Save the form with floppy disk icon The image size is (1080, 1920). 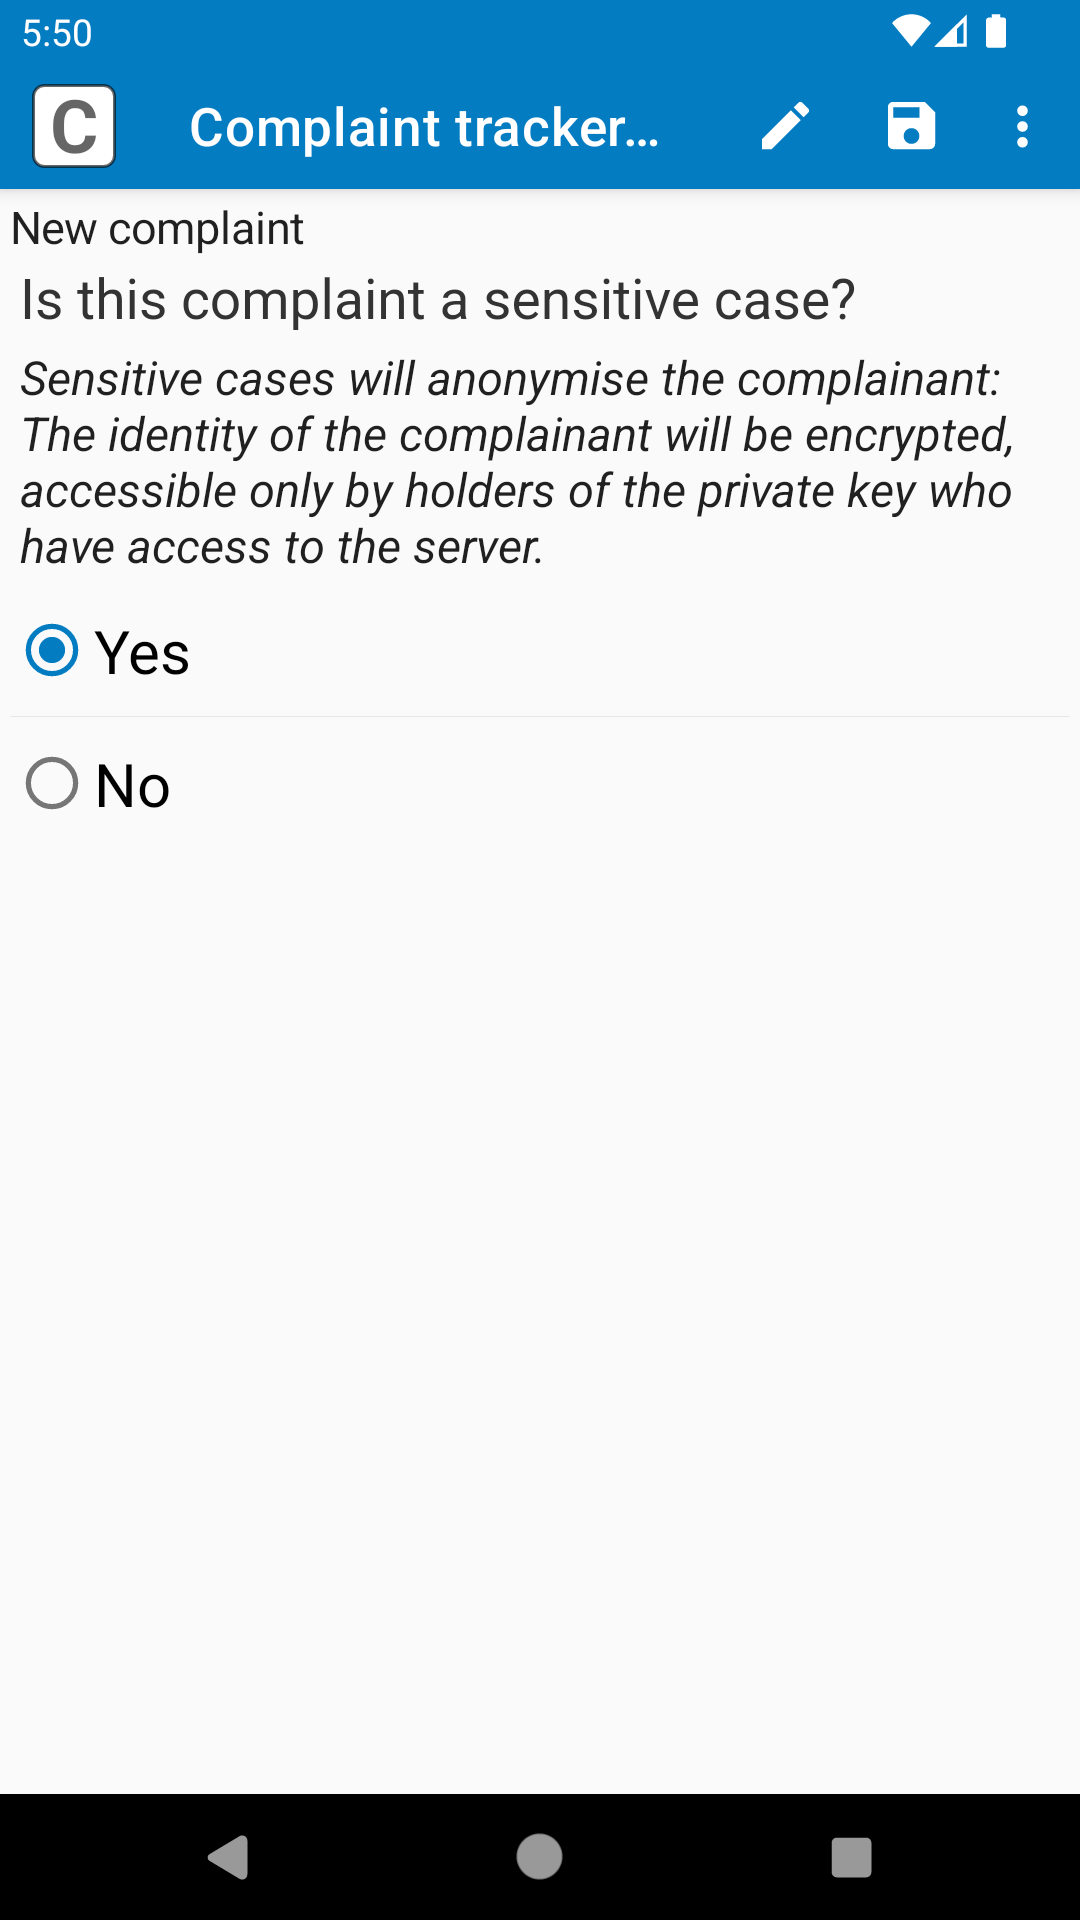(911, 126)
